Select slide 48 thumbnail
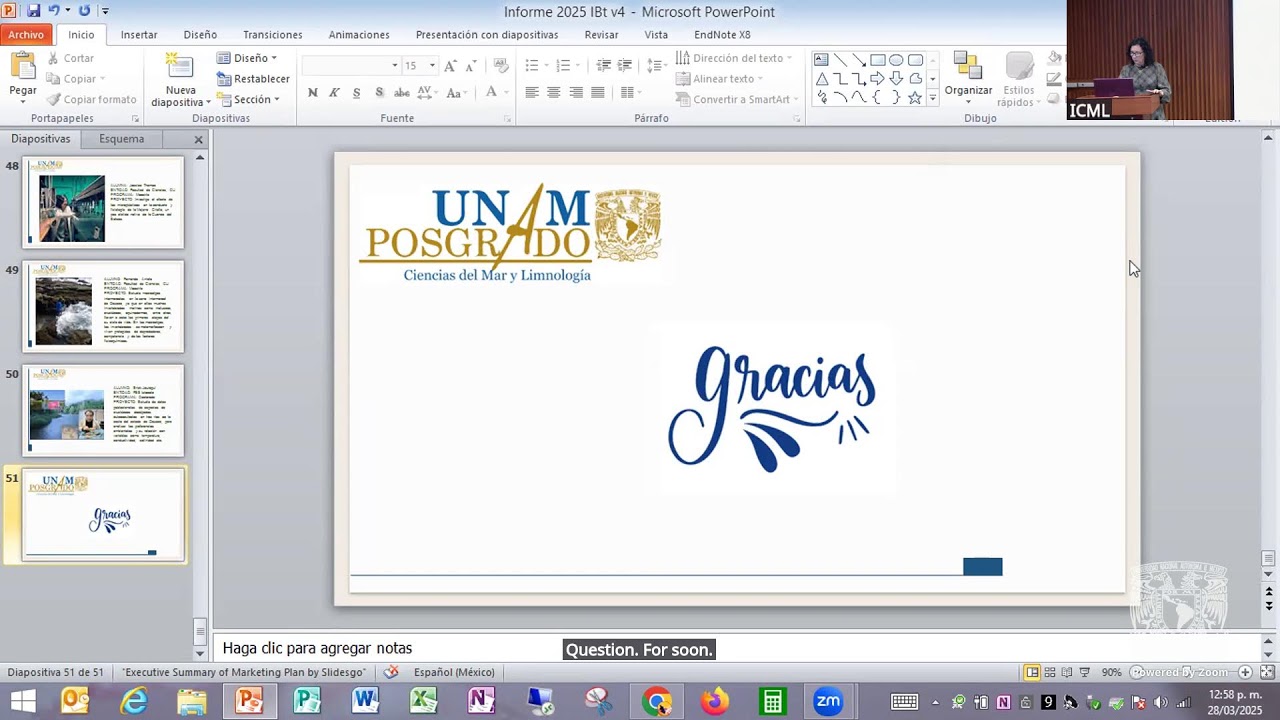 [103, 202]
